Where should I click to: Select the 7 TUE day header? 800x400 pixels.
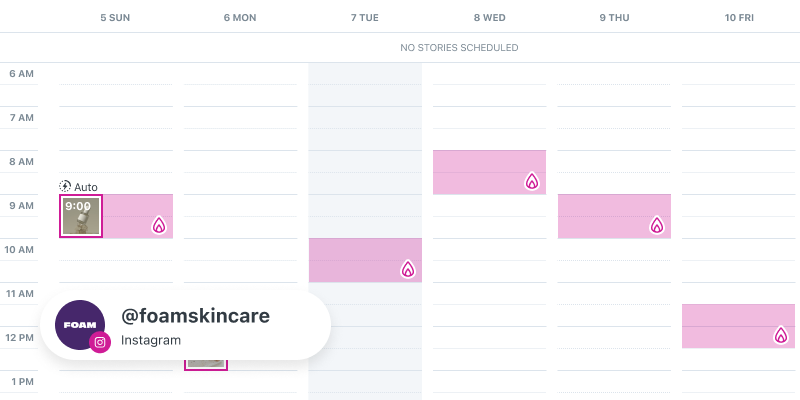pos(365,18)
